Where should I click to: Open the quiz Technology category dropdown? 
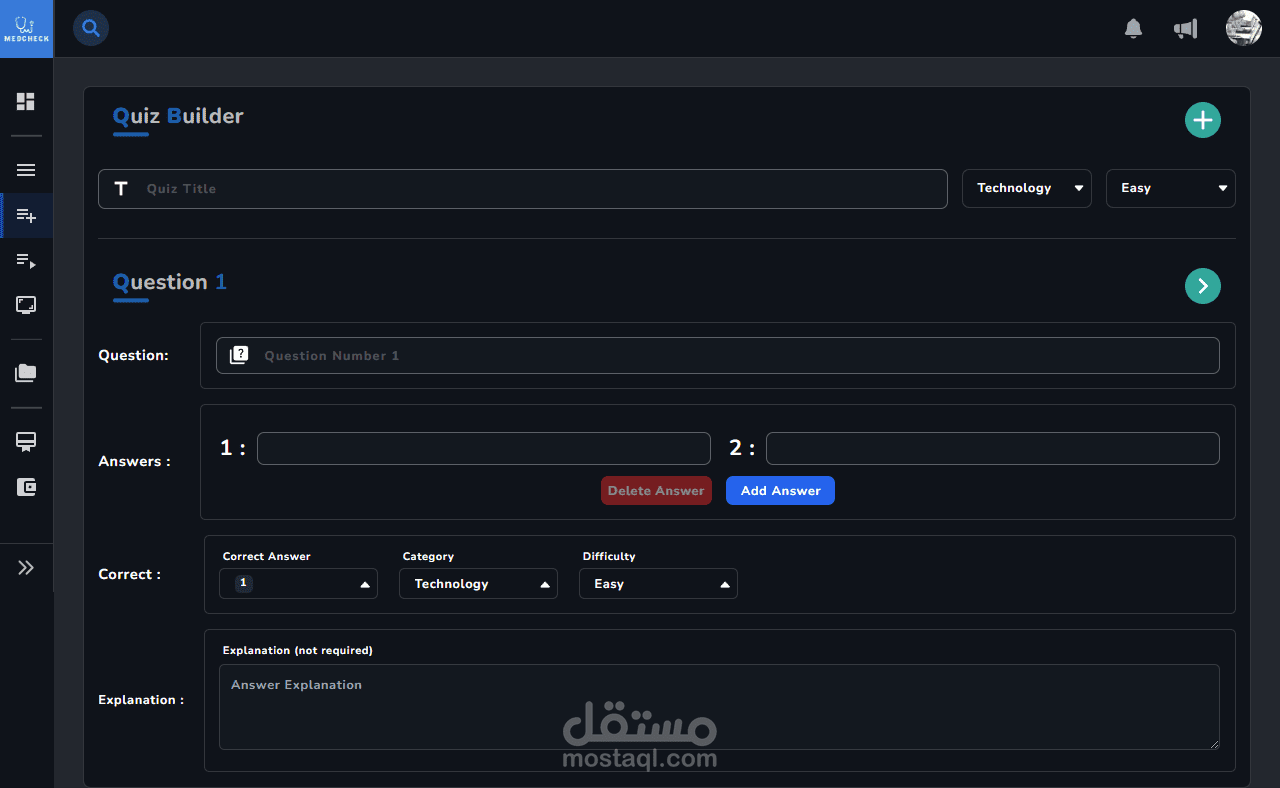click(1027, 188)
